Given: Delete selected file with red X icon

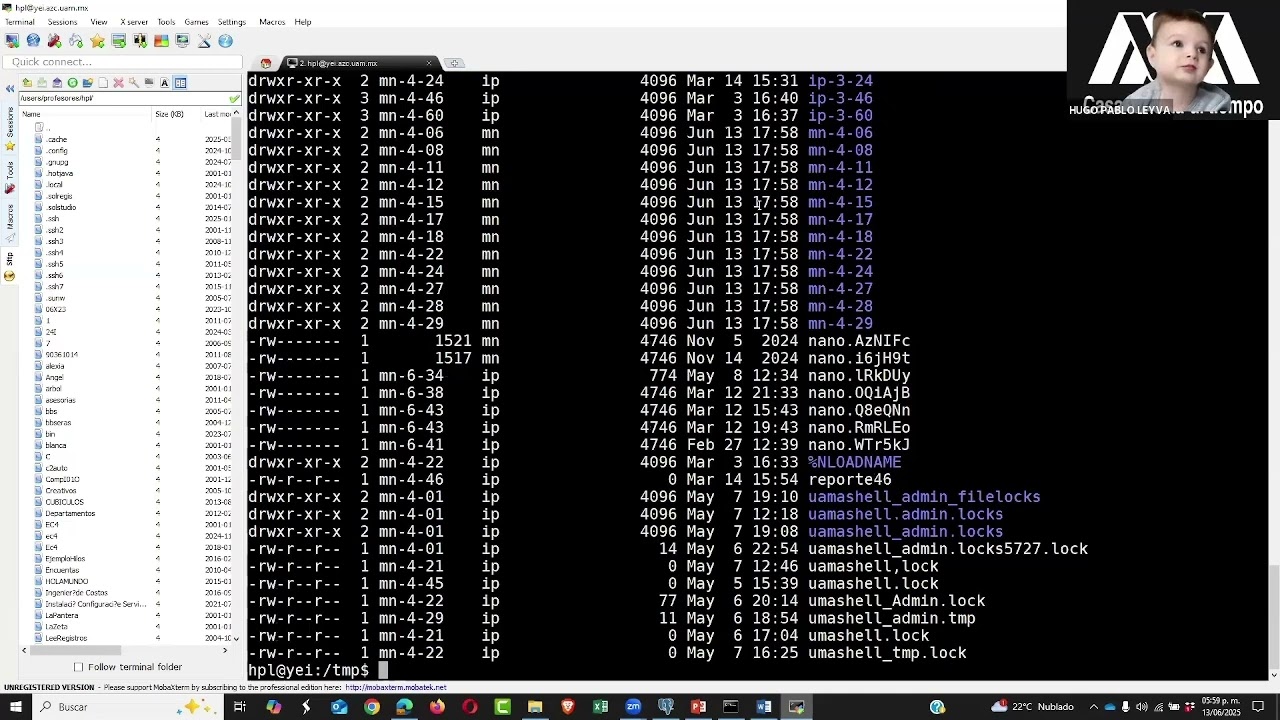Looking at the screenshot, I should 118,83.
